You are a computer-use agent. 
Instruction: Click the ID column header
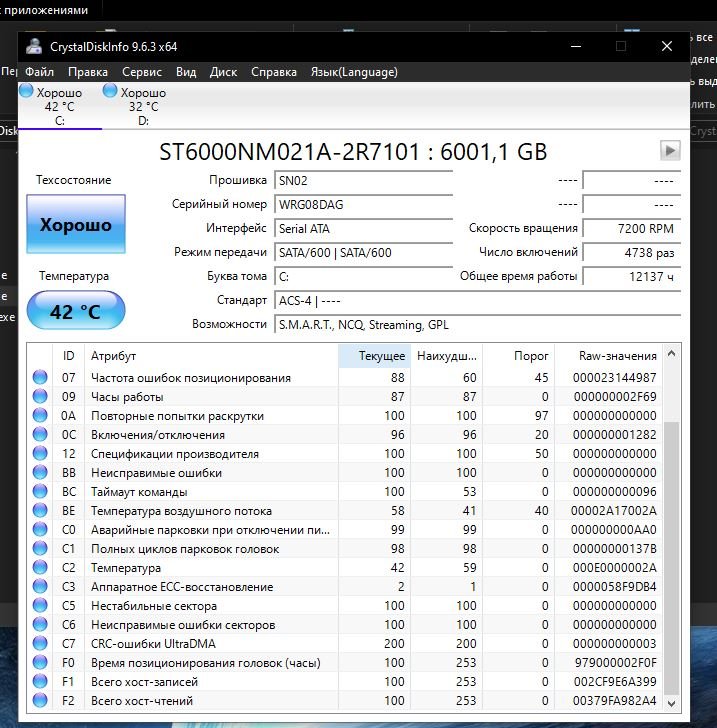(68, 356)
